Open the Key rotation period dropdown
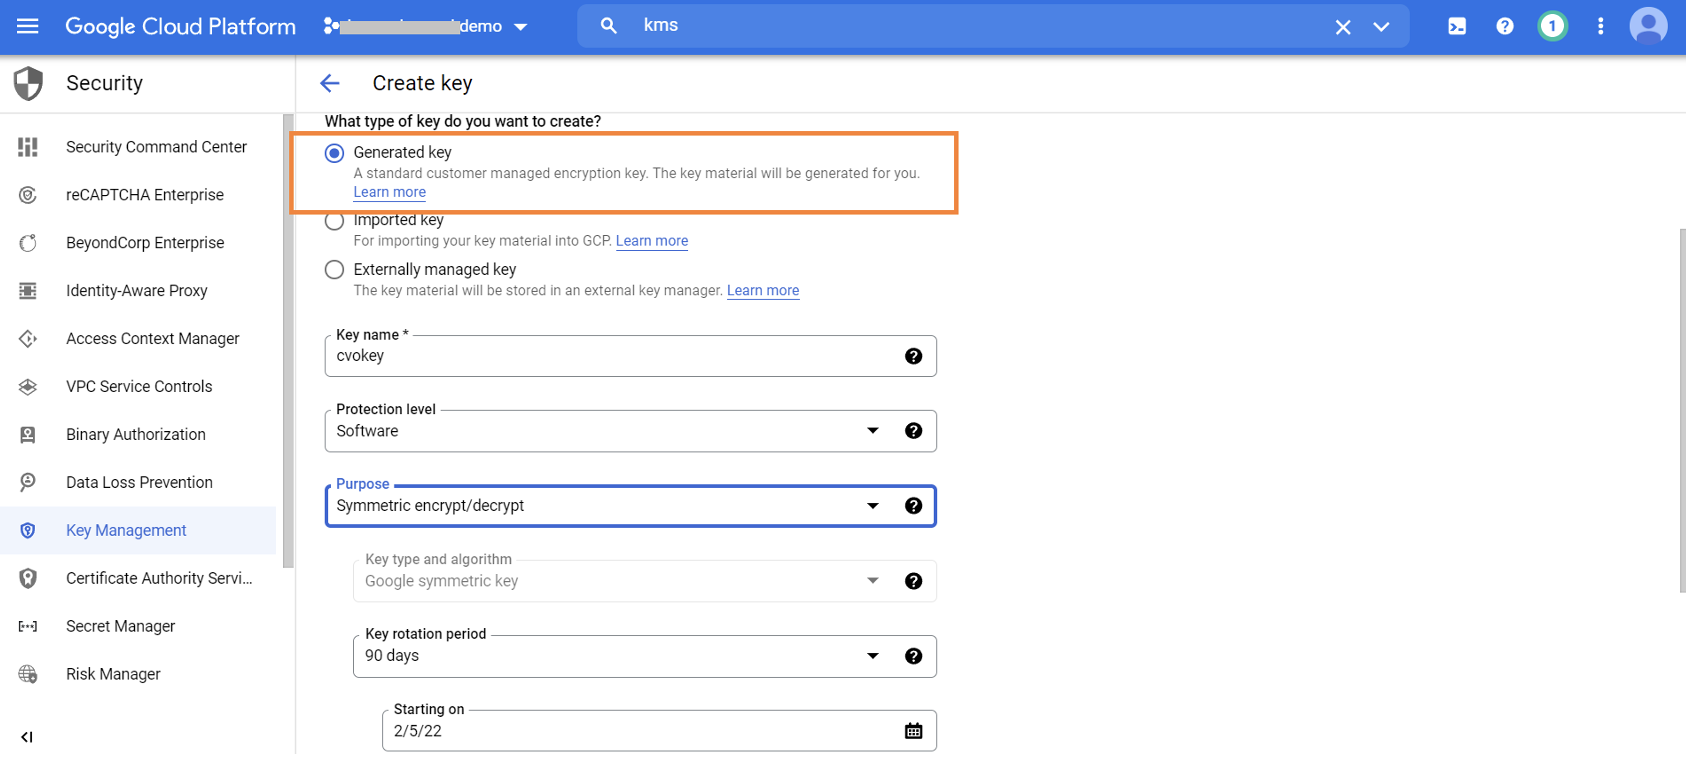The width and height of the screenshot is (1686, 758). 872,656
